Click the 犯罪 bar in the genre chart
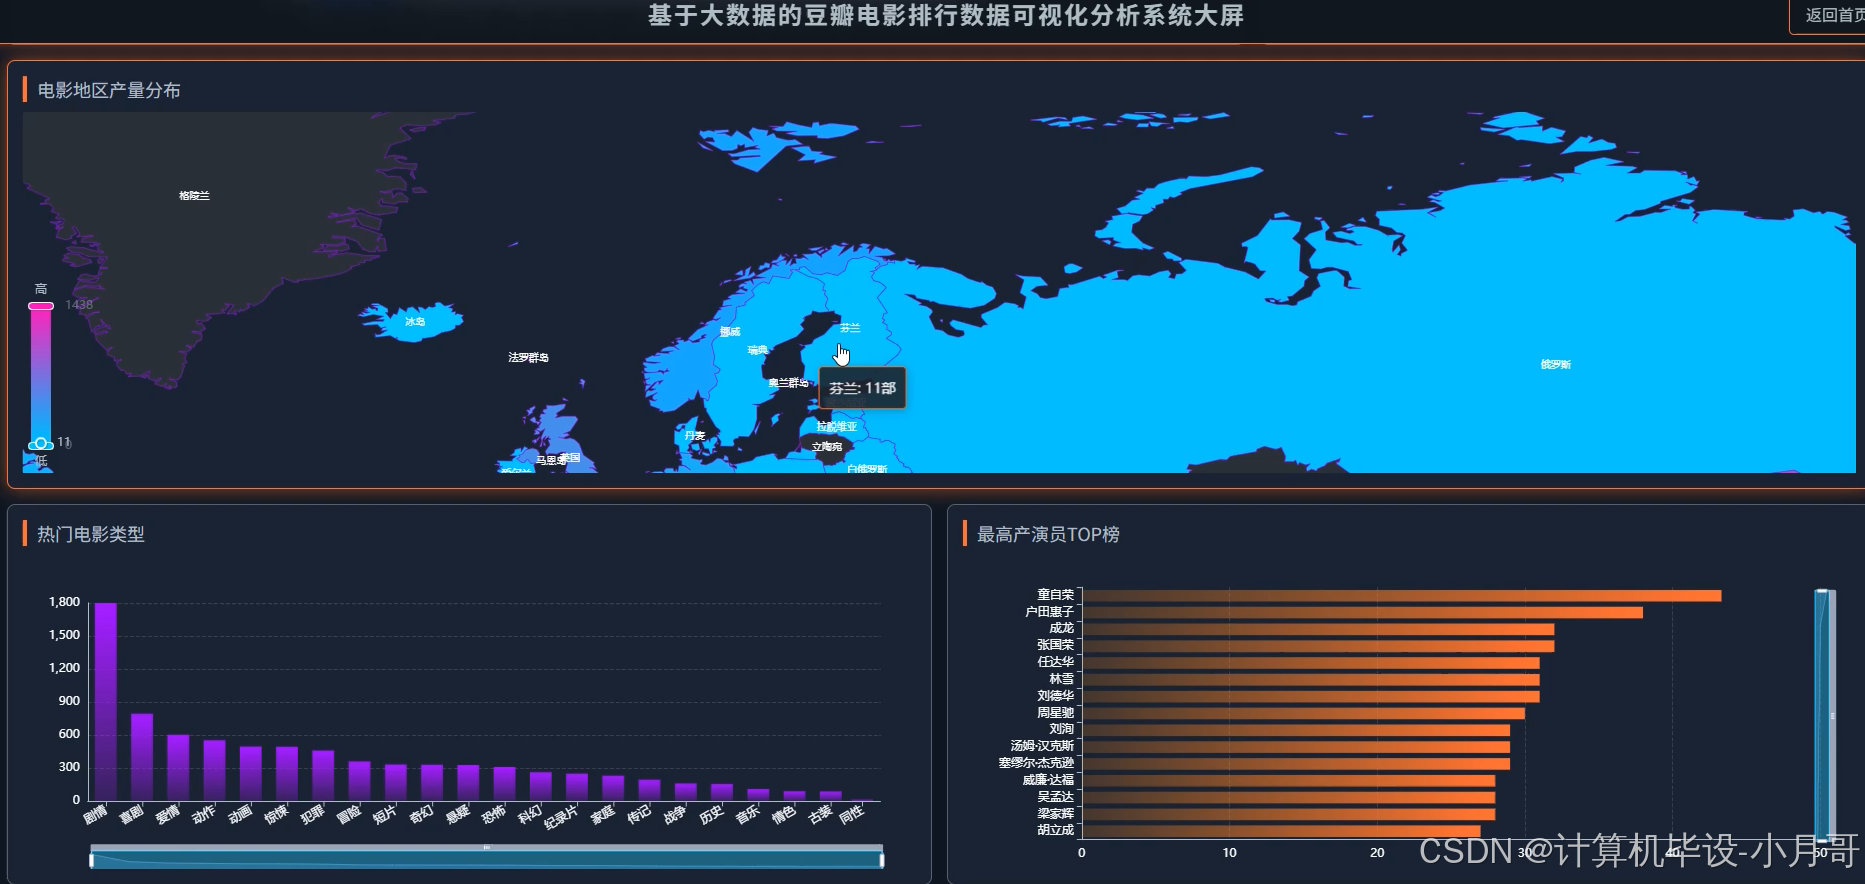This screenshot has height=884, width=1865. pyautogui.click(x=323, y=775)
